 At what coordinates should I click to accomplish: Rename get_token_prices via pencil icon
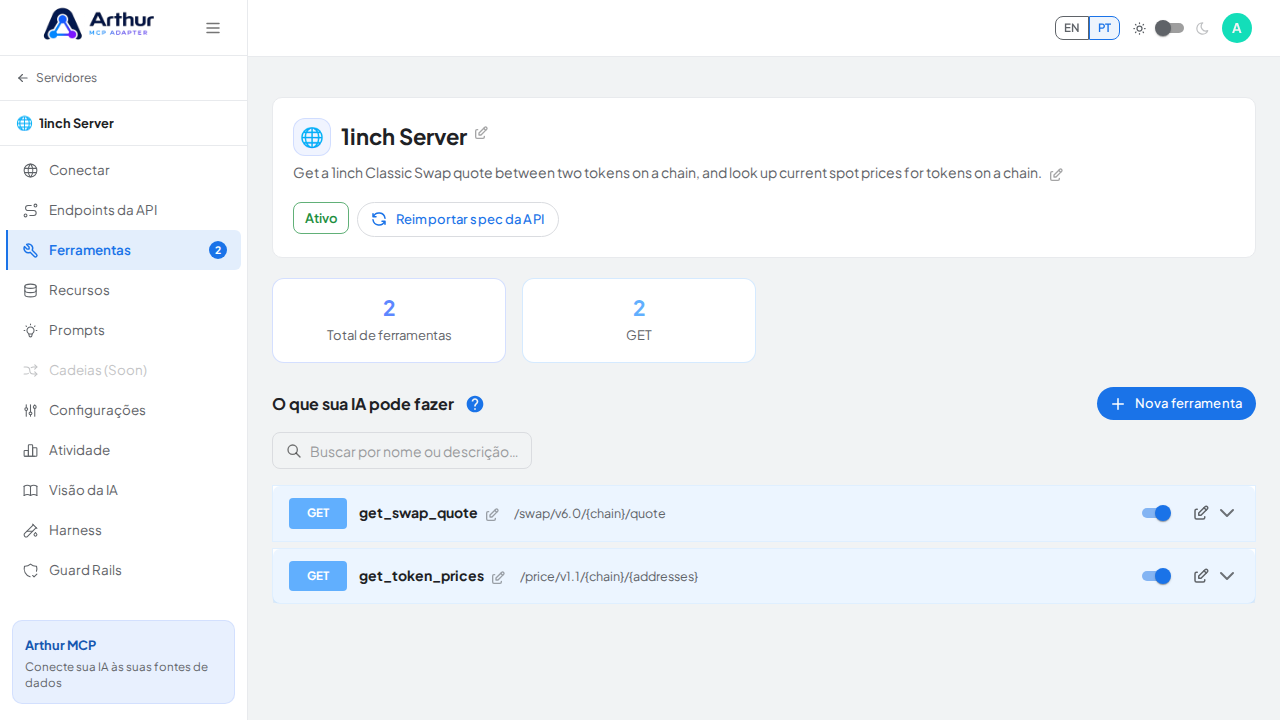click(498, 577)
